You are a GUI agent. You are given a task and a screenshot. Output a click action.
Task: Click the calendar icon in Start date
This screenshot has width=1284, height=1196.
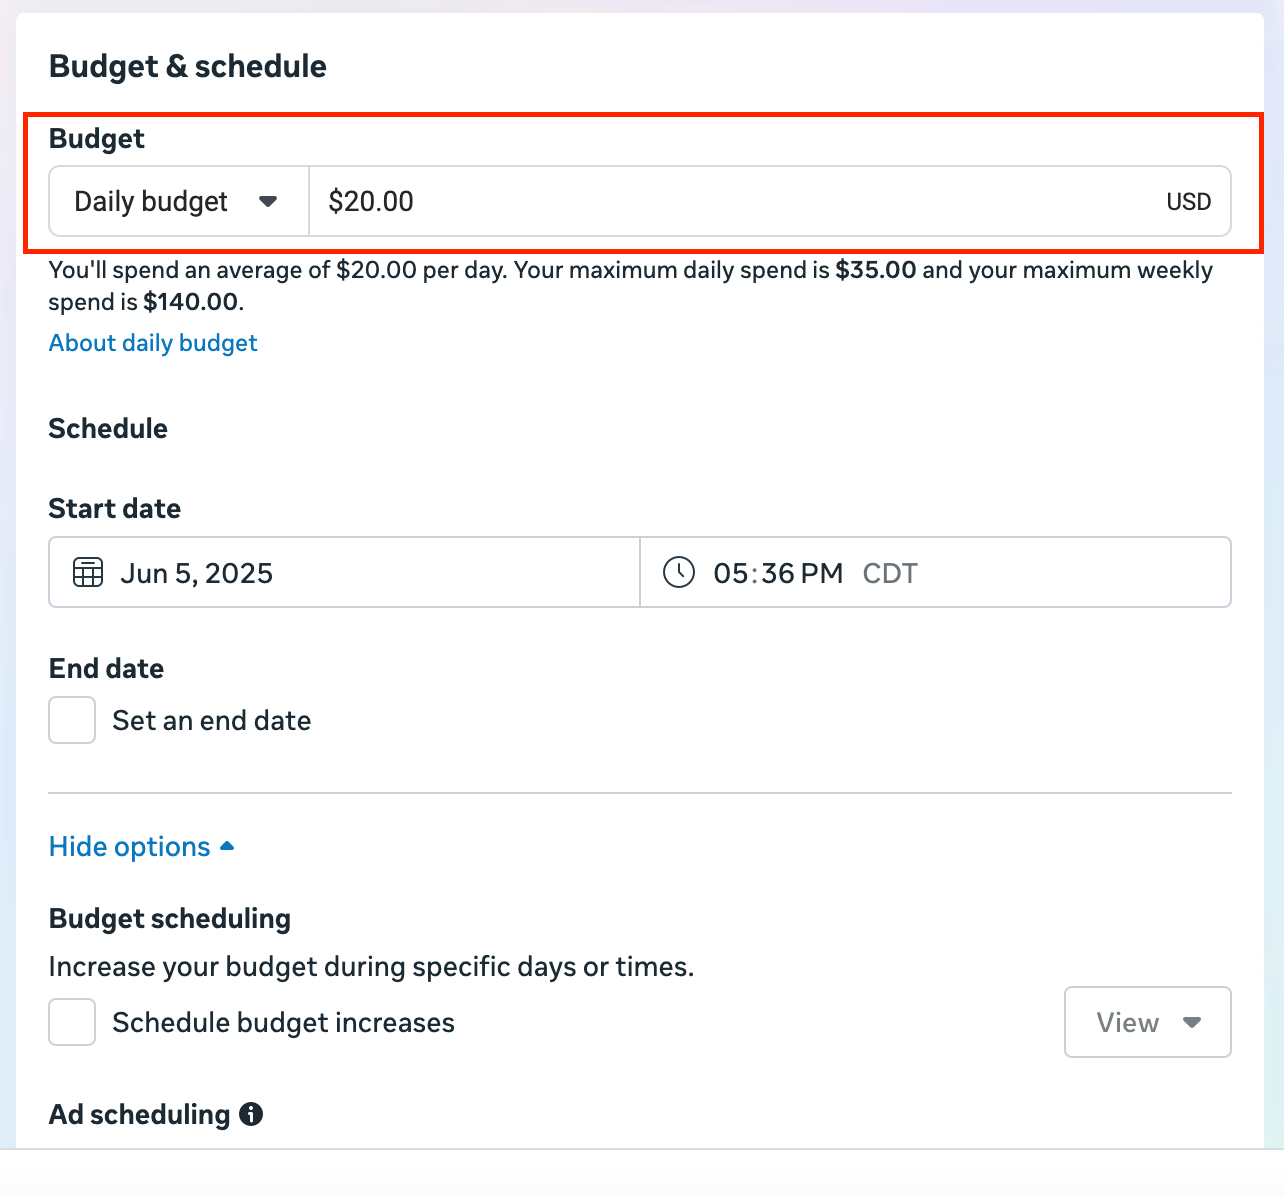click(x=88, y=573)
